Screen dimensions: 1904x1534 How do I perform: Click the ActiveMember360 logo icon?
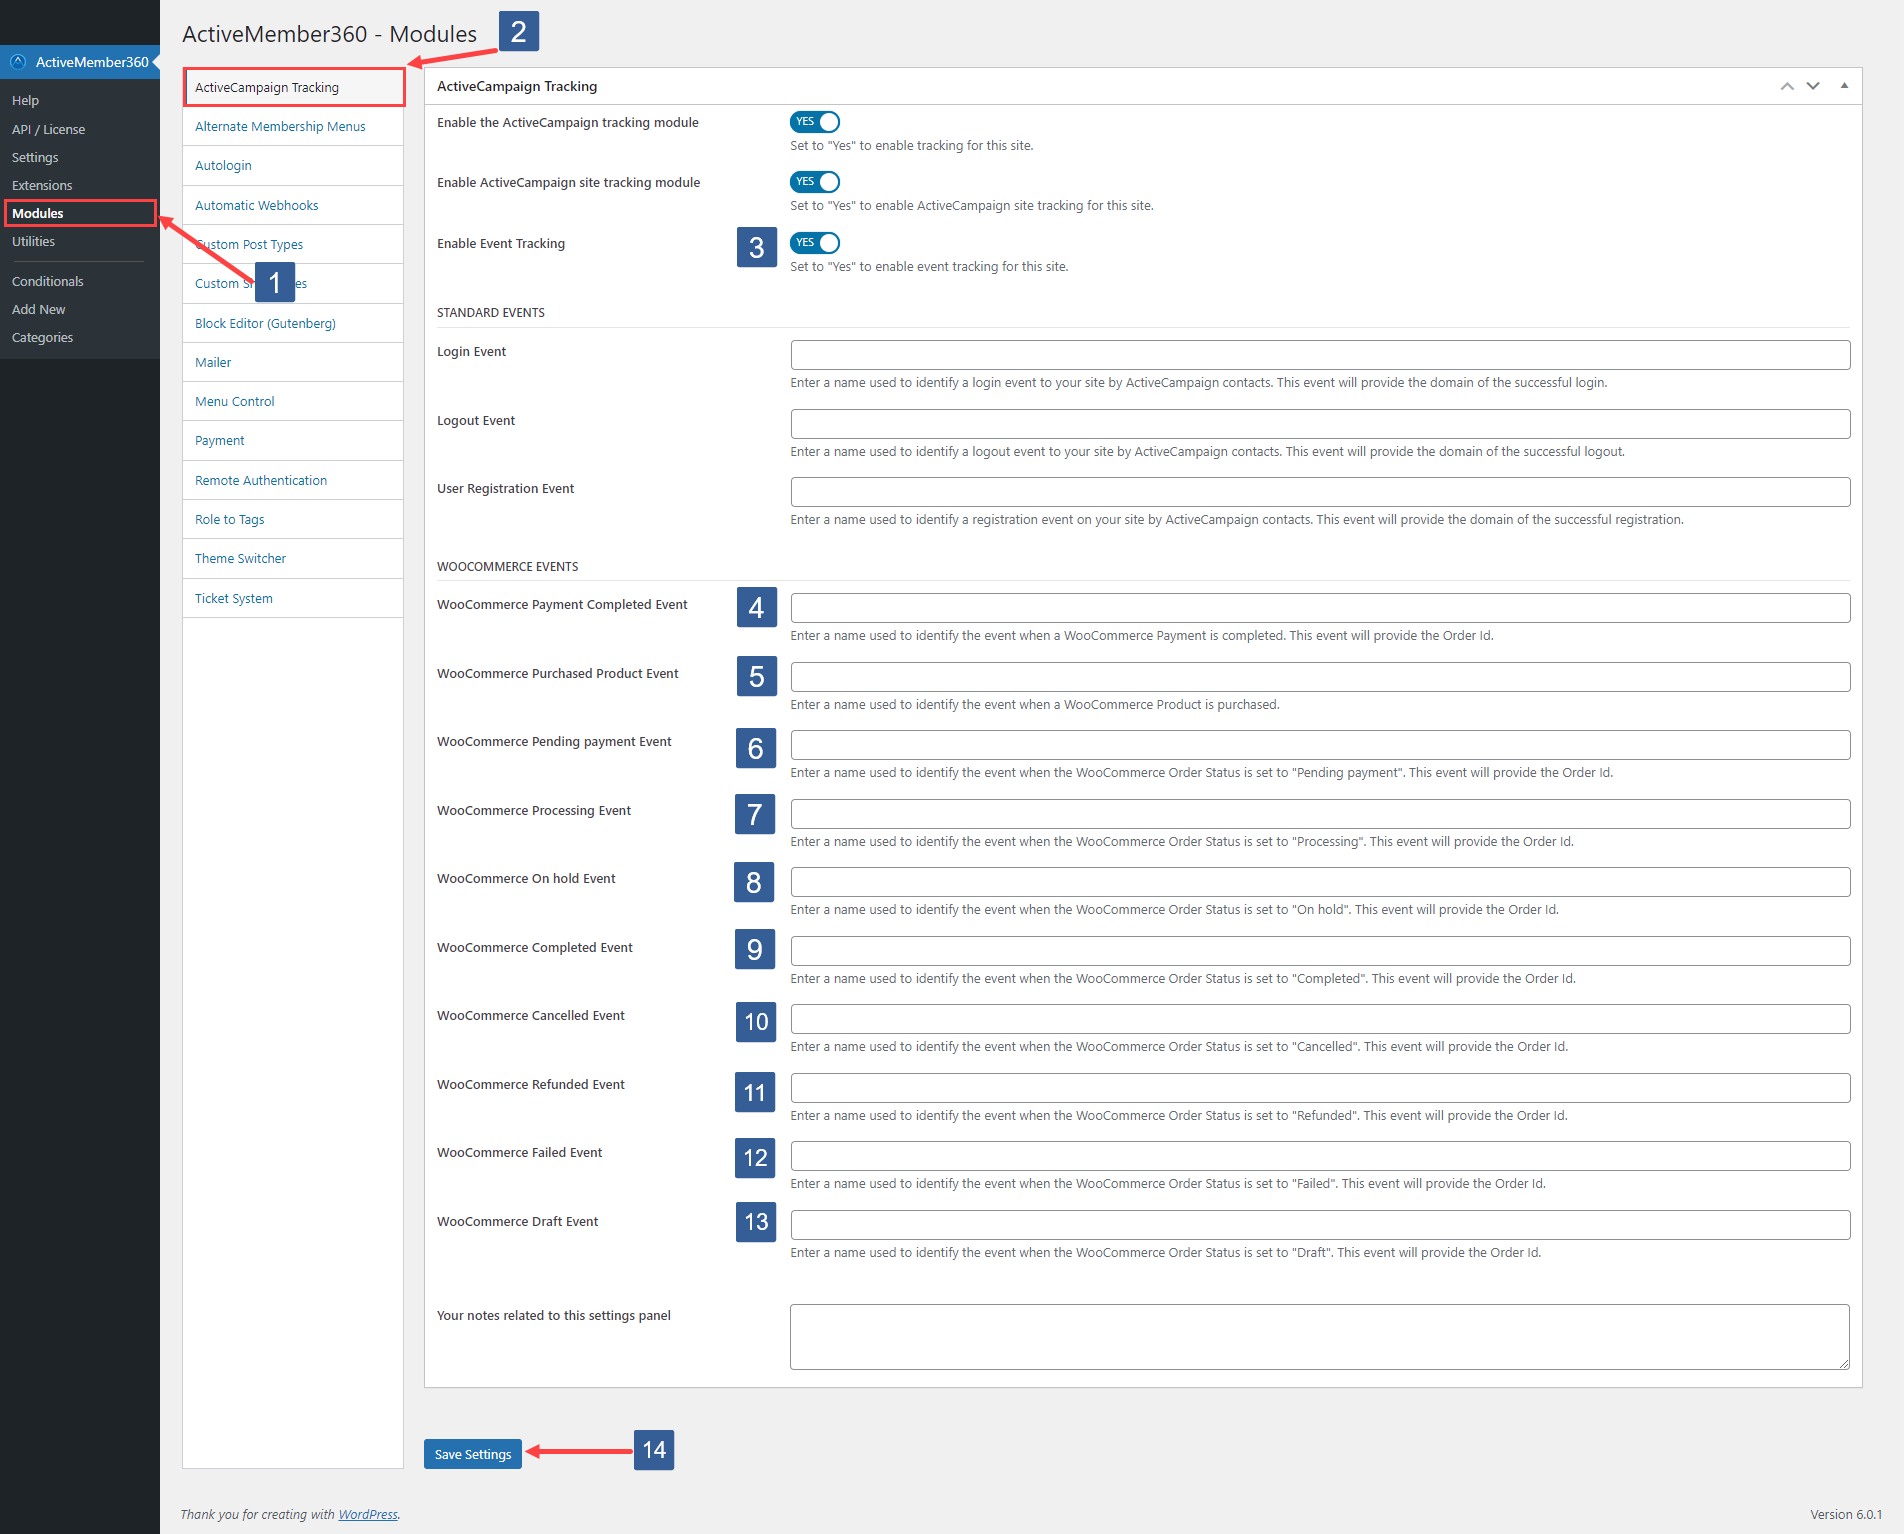pyautogui.click(x=18, y=62)
